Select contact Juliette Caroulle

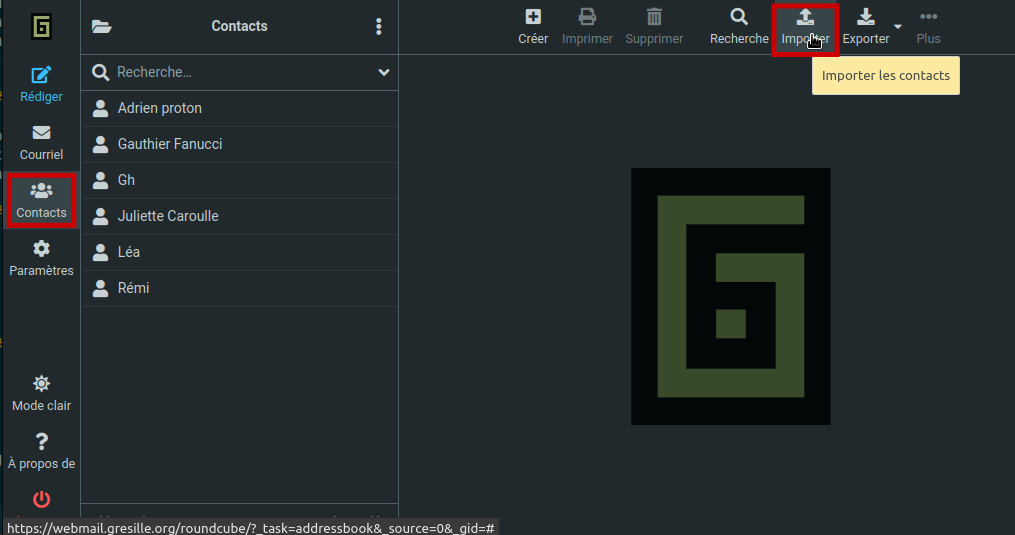click(168, 216)
